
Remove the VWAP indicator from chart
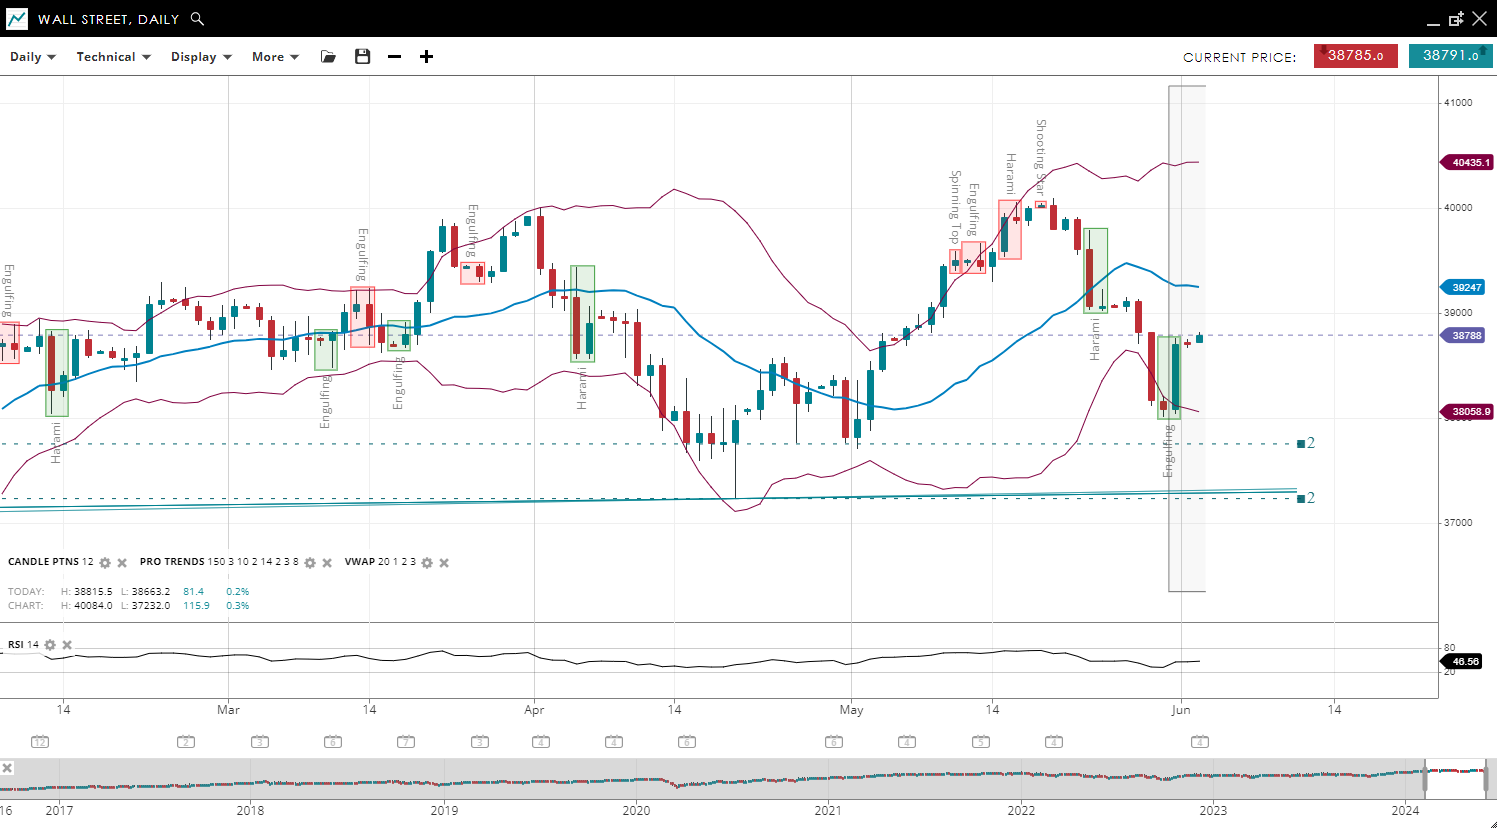coord(444,563)
